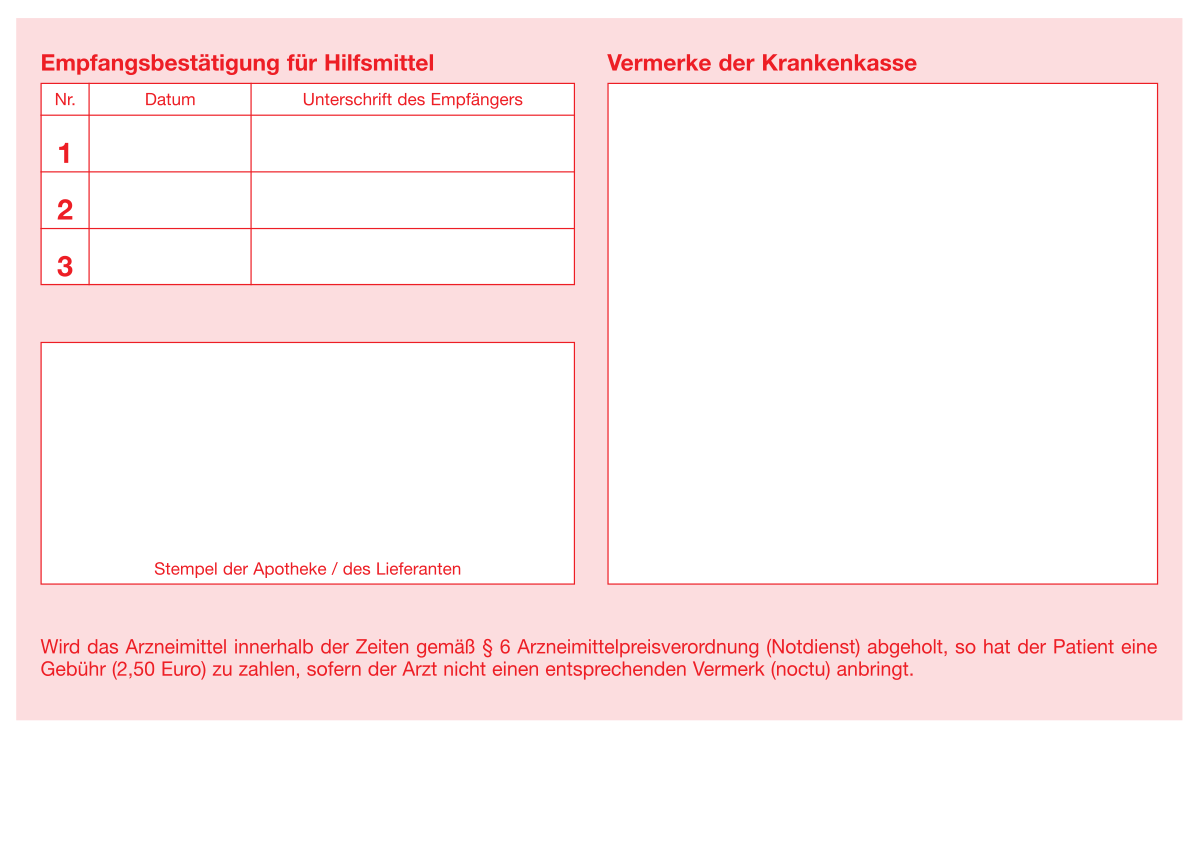Click the signature field in row 1
1200x851 pixels.
pyautogui.click(x=412, y=144)
